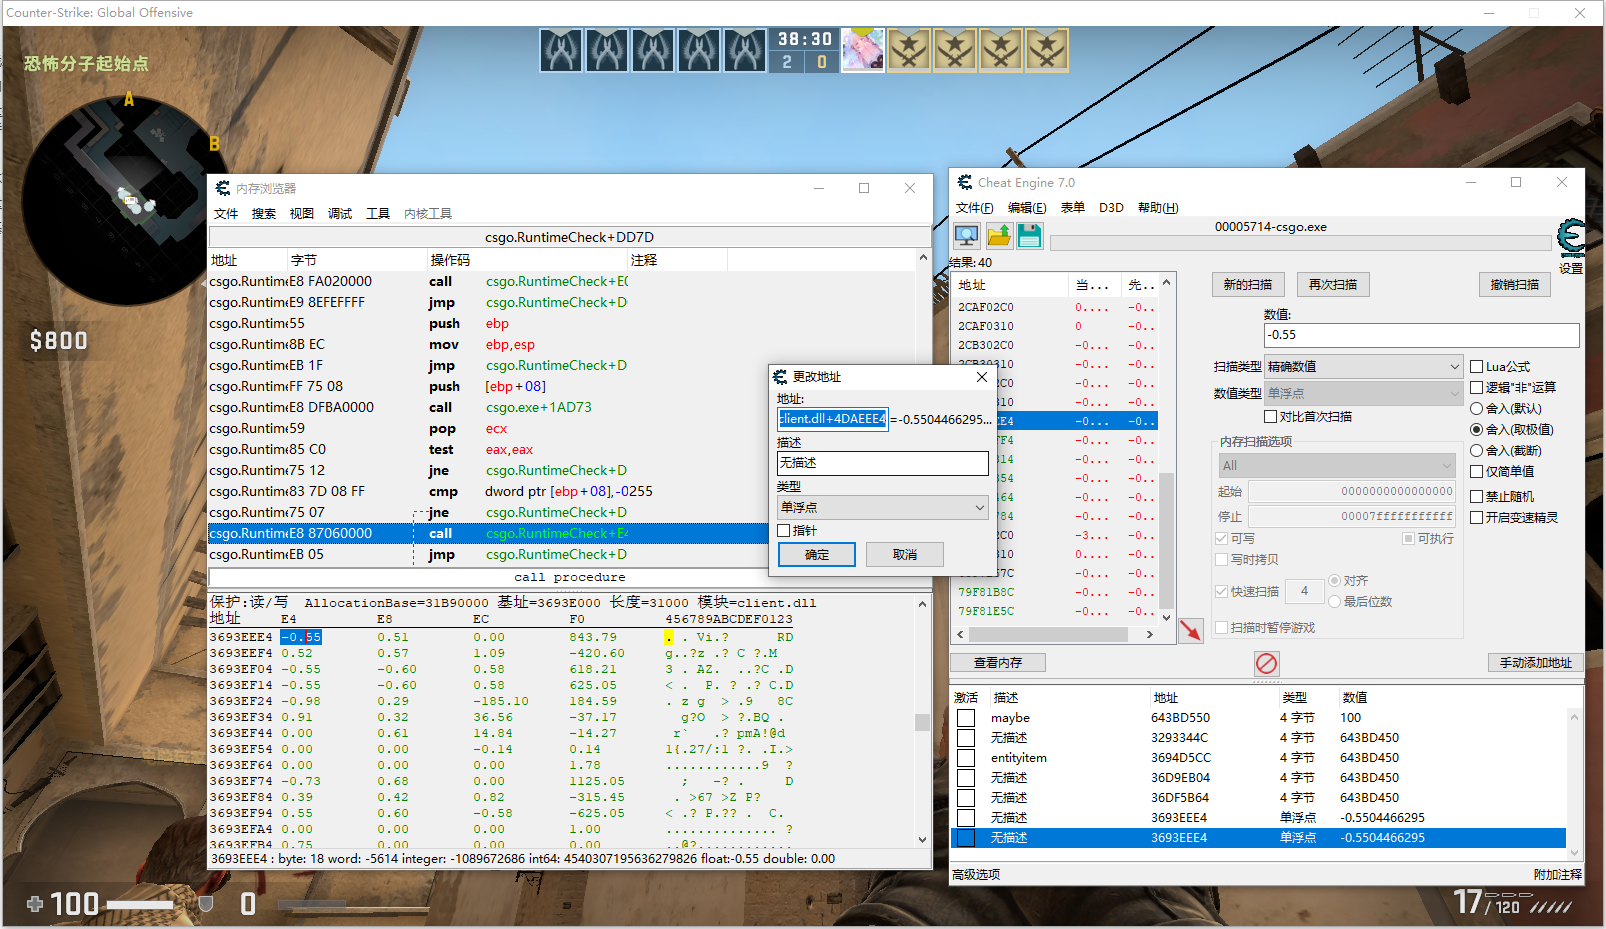This screenshot has height=929, width=1606.
Task: Open the process selector computer icon
Action: coord(966,236)
